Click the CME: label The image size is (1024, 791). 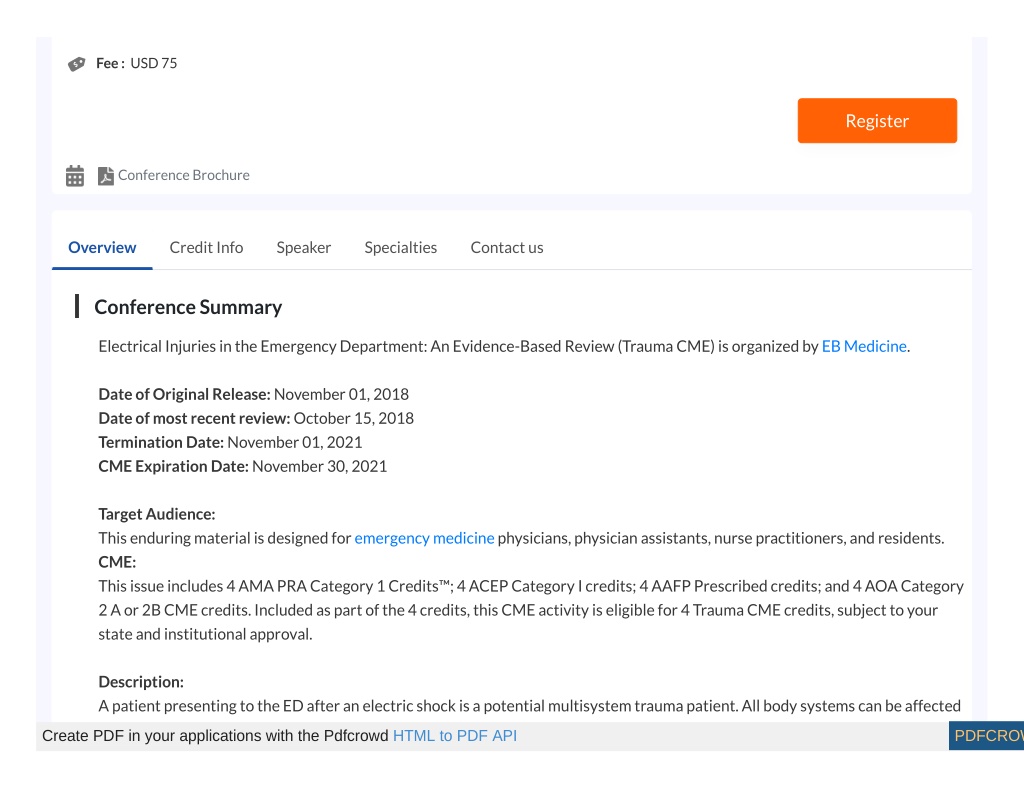click(x=118, y=562)
